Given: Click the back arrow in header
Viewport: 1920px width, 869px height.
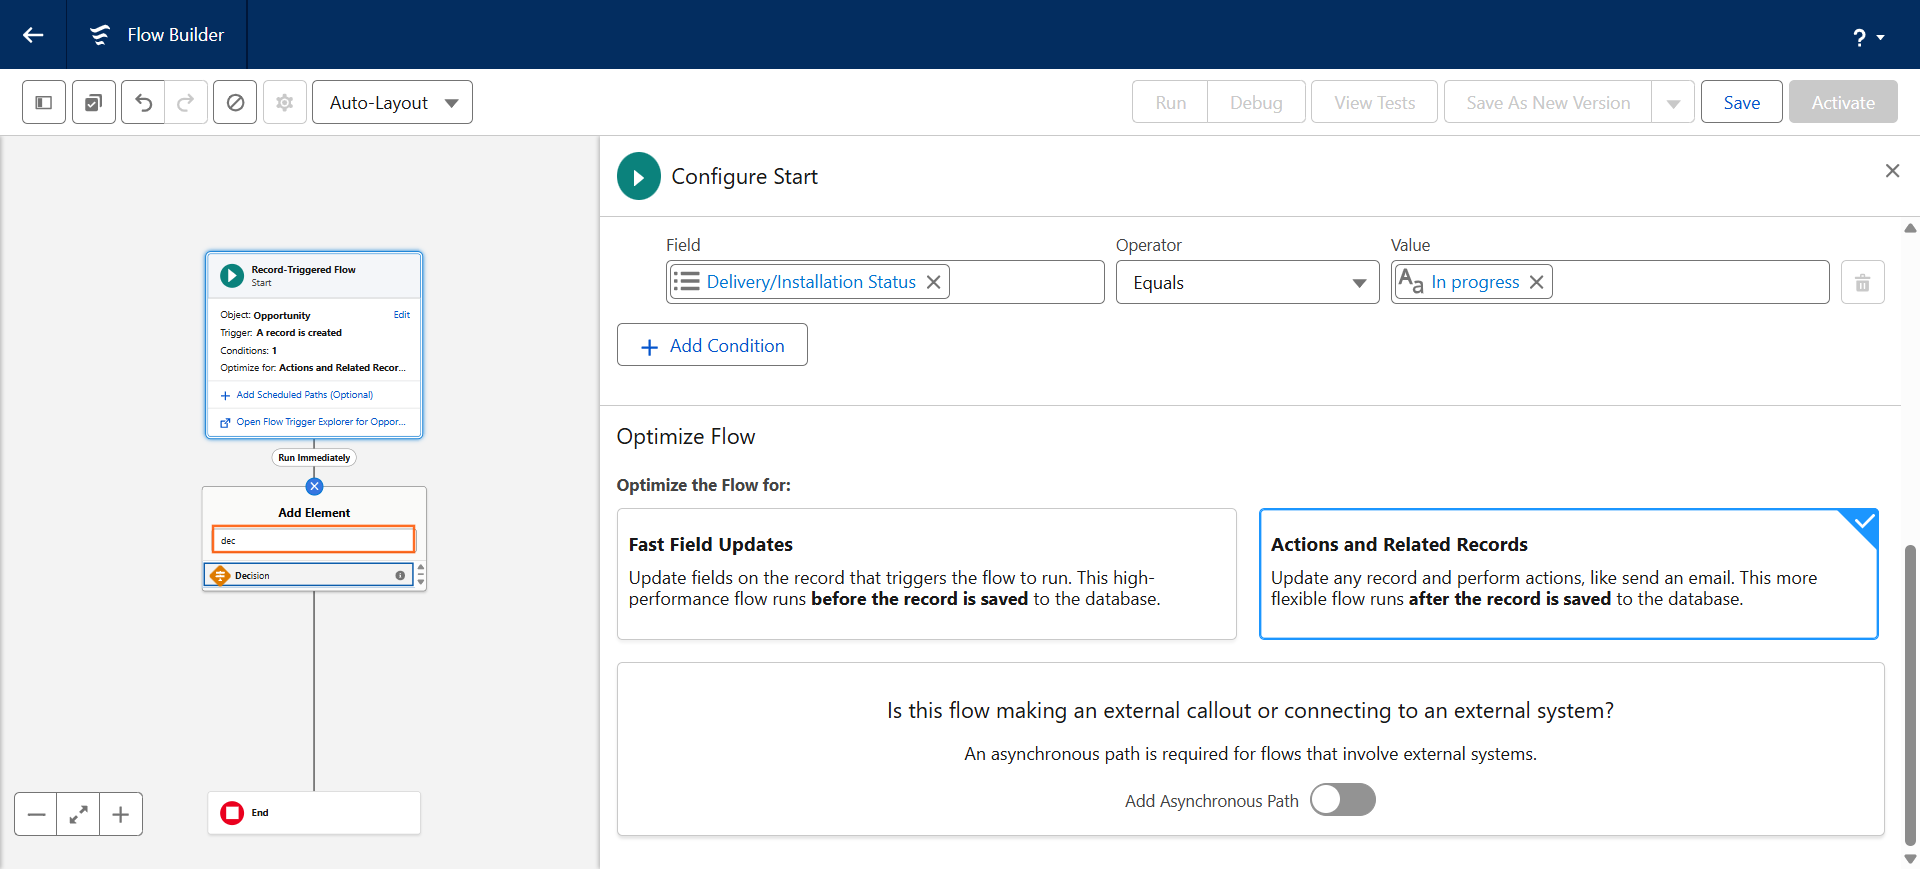Looking at the screenshot, I should pyautogui.click(x=33, y=35).
